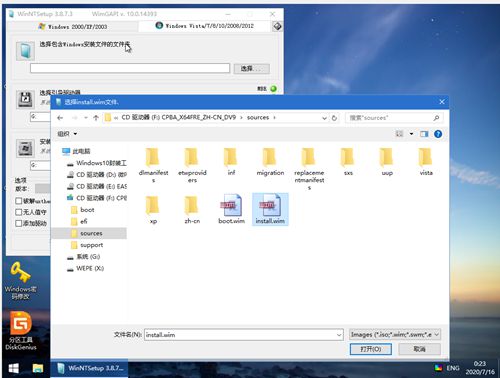Image resolution: width=500 pixels, height=378 pixels.
Task: Change the file view layout
Action: [x=399, y=134]
